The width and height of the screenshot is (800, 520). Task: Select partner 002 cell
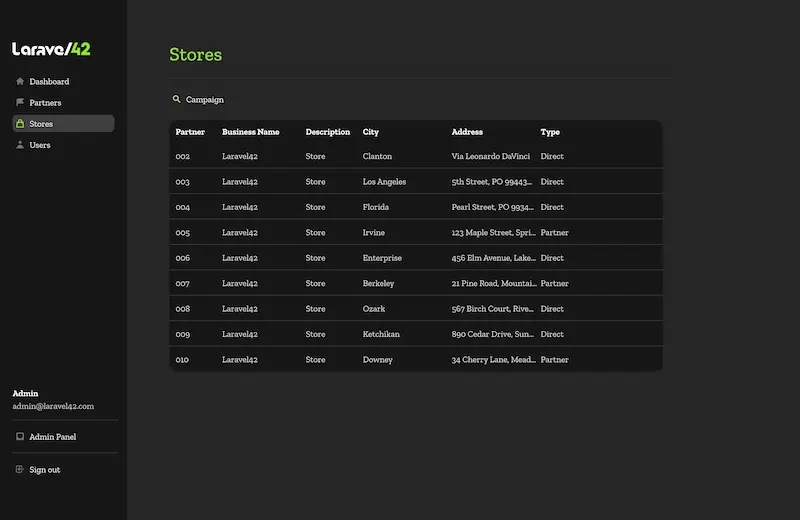point(183,156)
